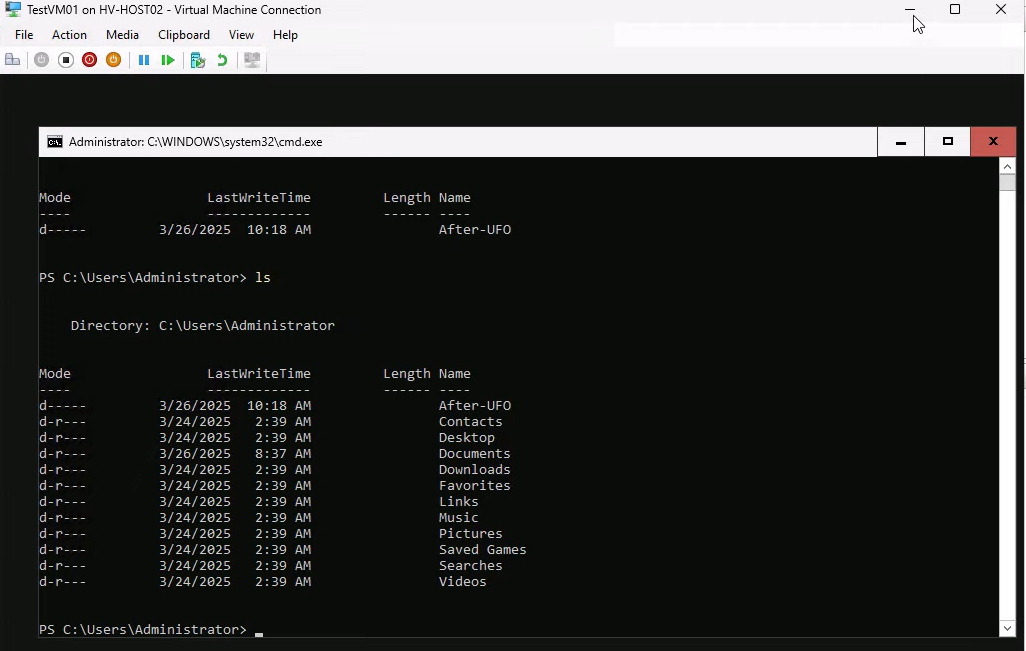Image resolution: width=1026 pixels, height=651 pixels.
Task: Toggle enhanced session monitor icon
Action: [x=252, y=60]
